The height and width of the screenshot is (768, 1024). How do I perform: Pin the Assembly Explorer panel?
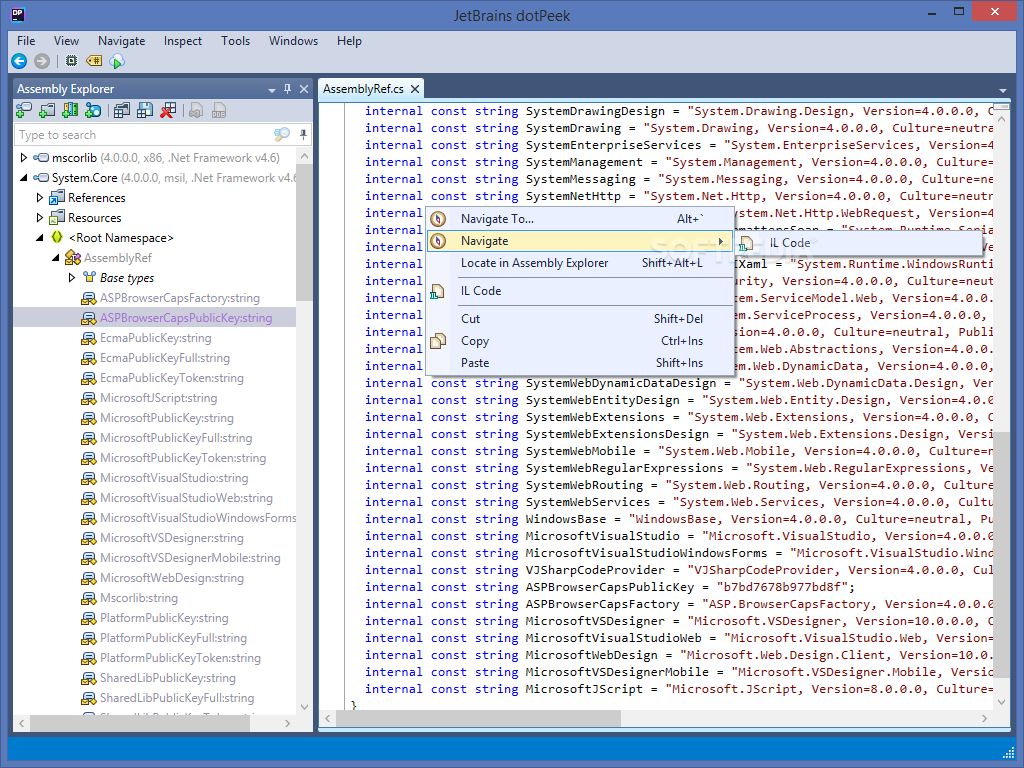(x=287, y=89)
